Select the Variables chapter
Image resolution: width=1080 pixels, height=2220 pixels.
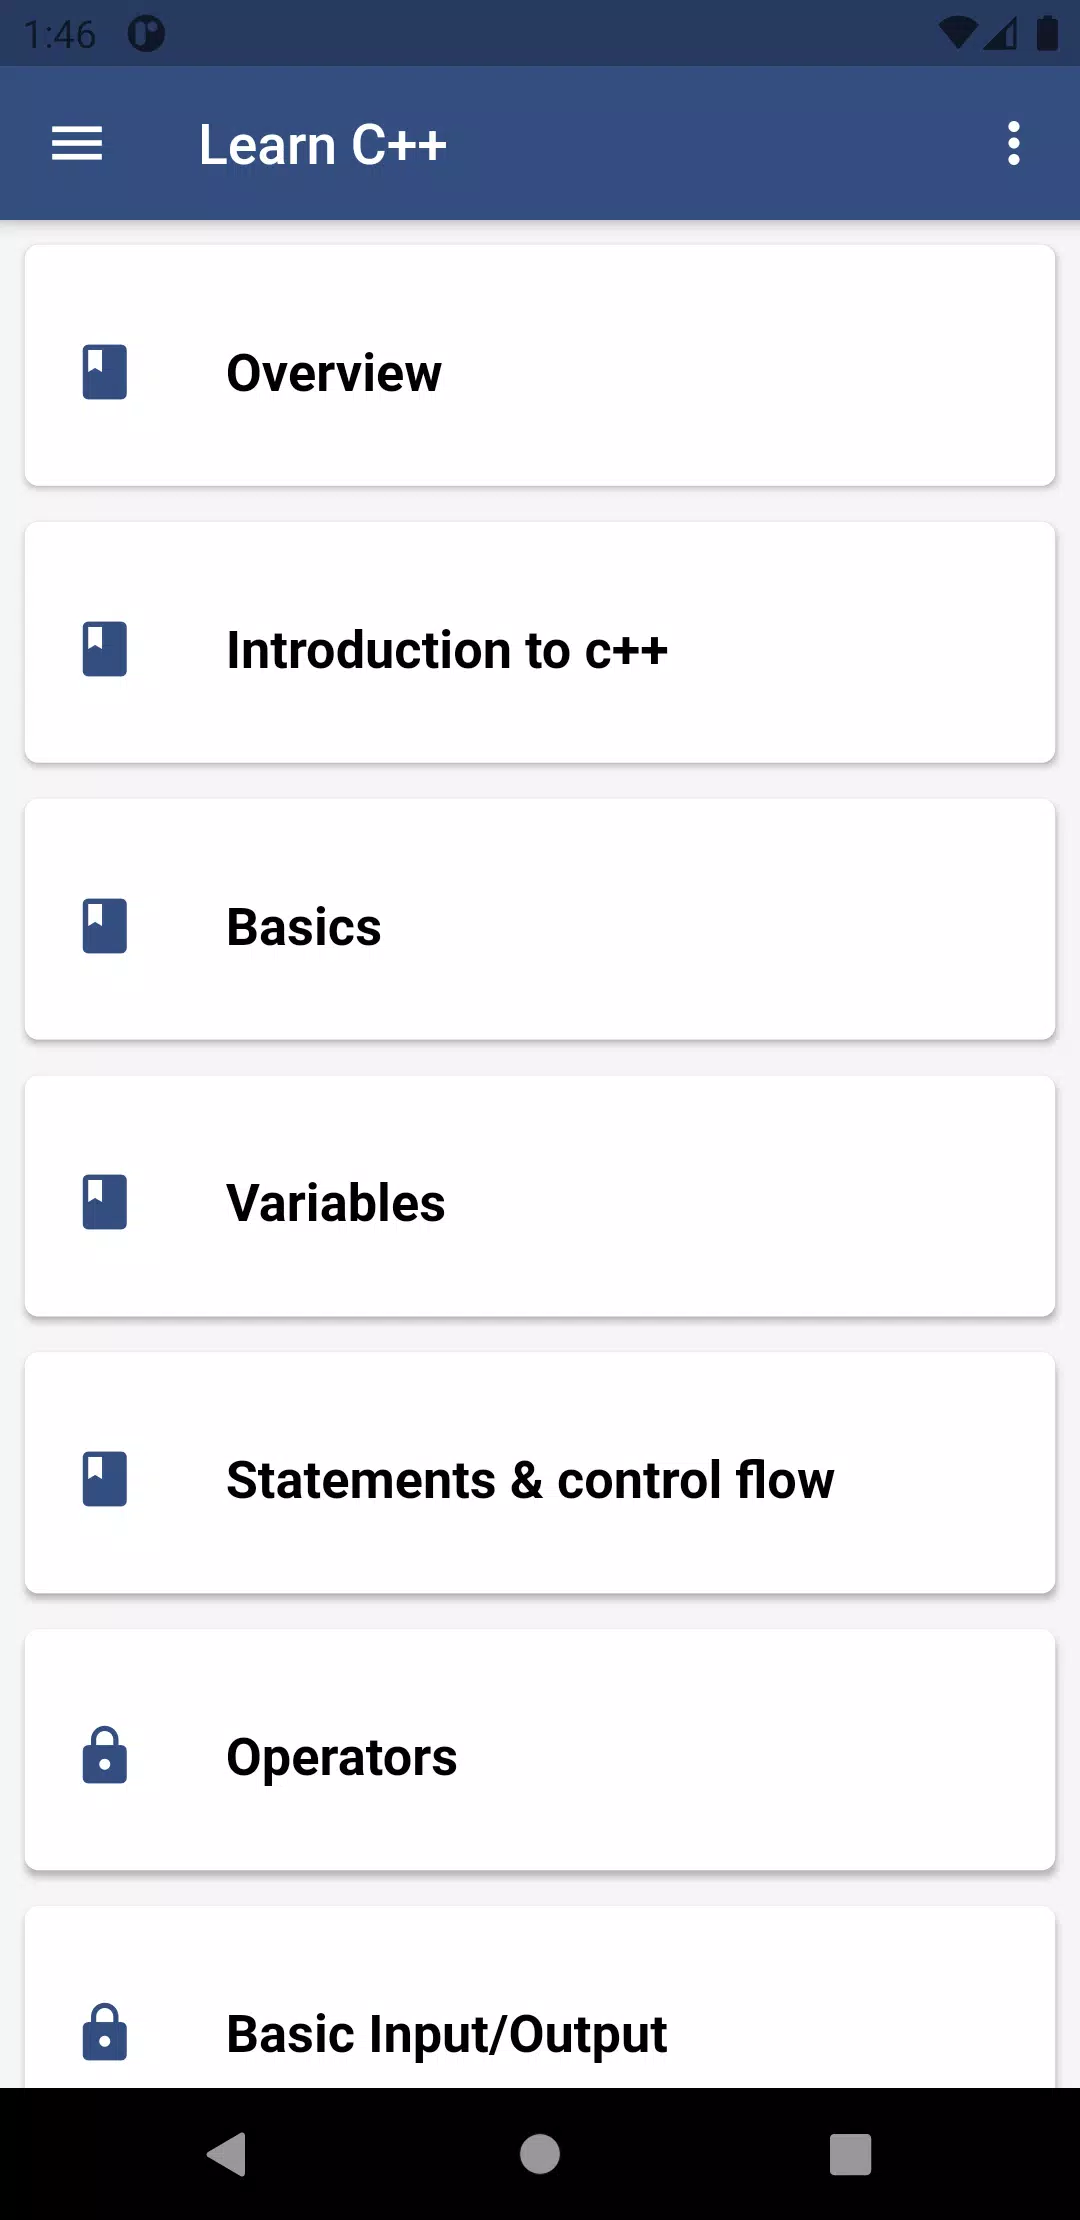[x=540, y=1196]
